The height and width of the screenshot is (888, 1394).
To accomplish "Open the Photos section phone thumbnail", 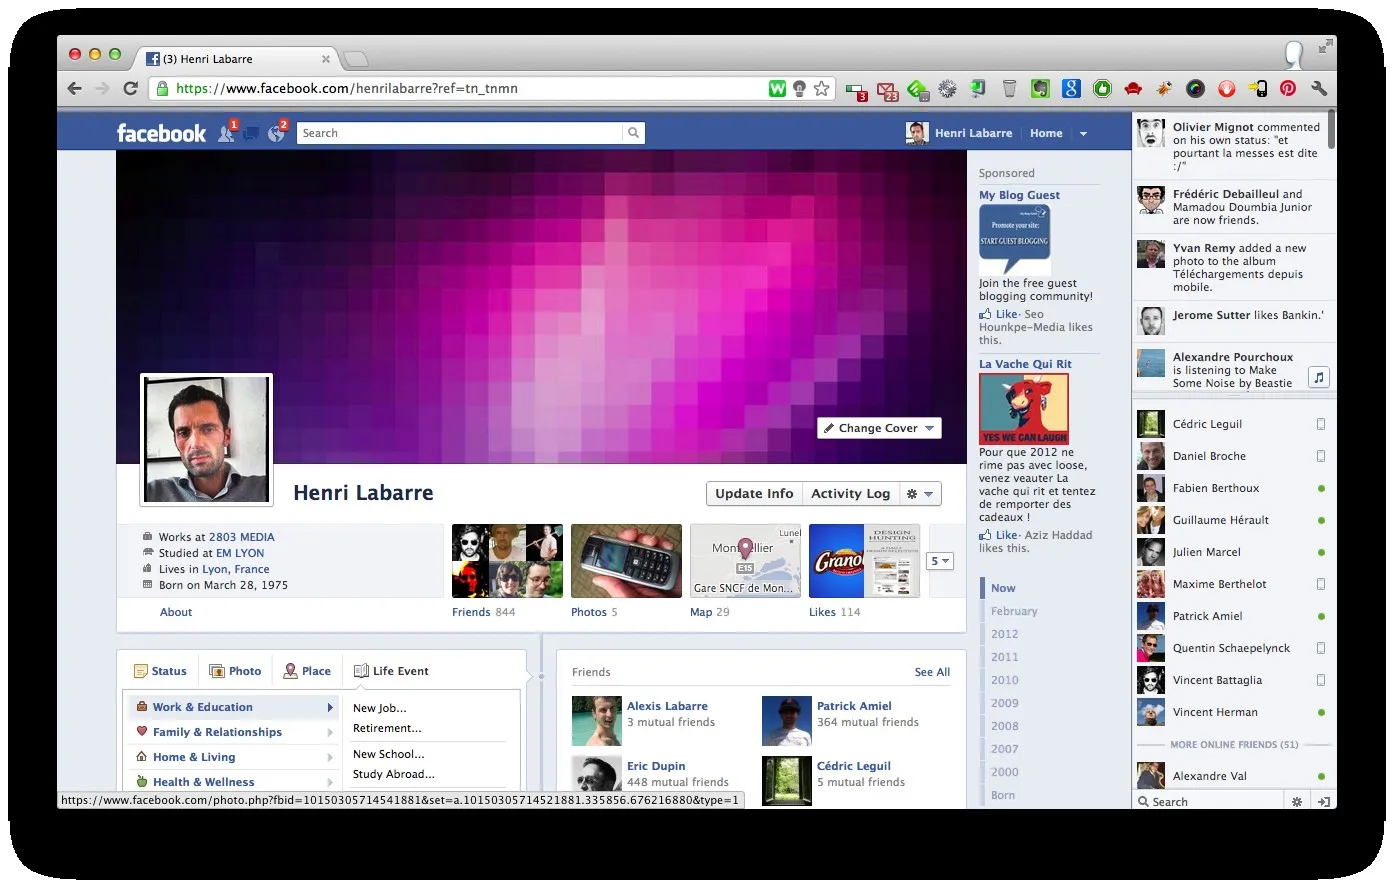I will tap(626, 560).
